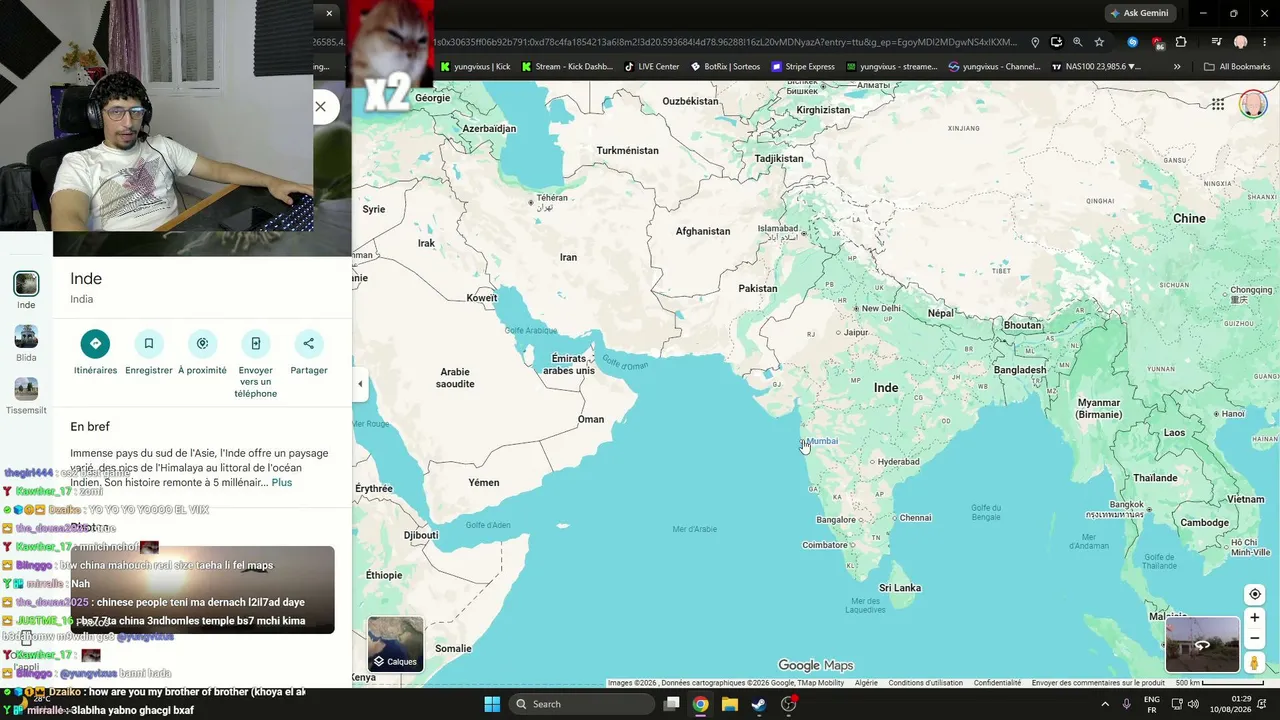Open Chrome media controls icon

[1216, 42]
